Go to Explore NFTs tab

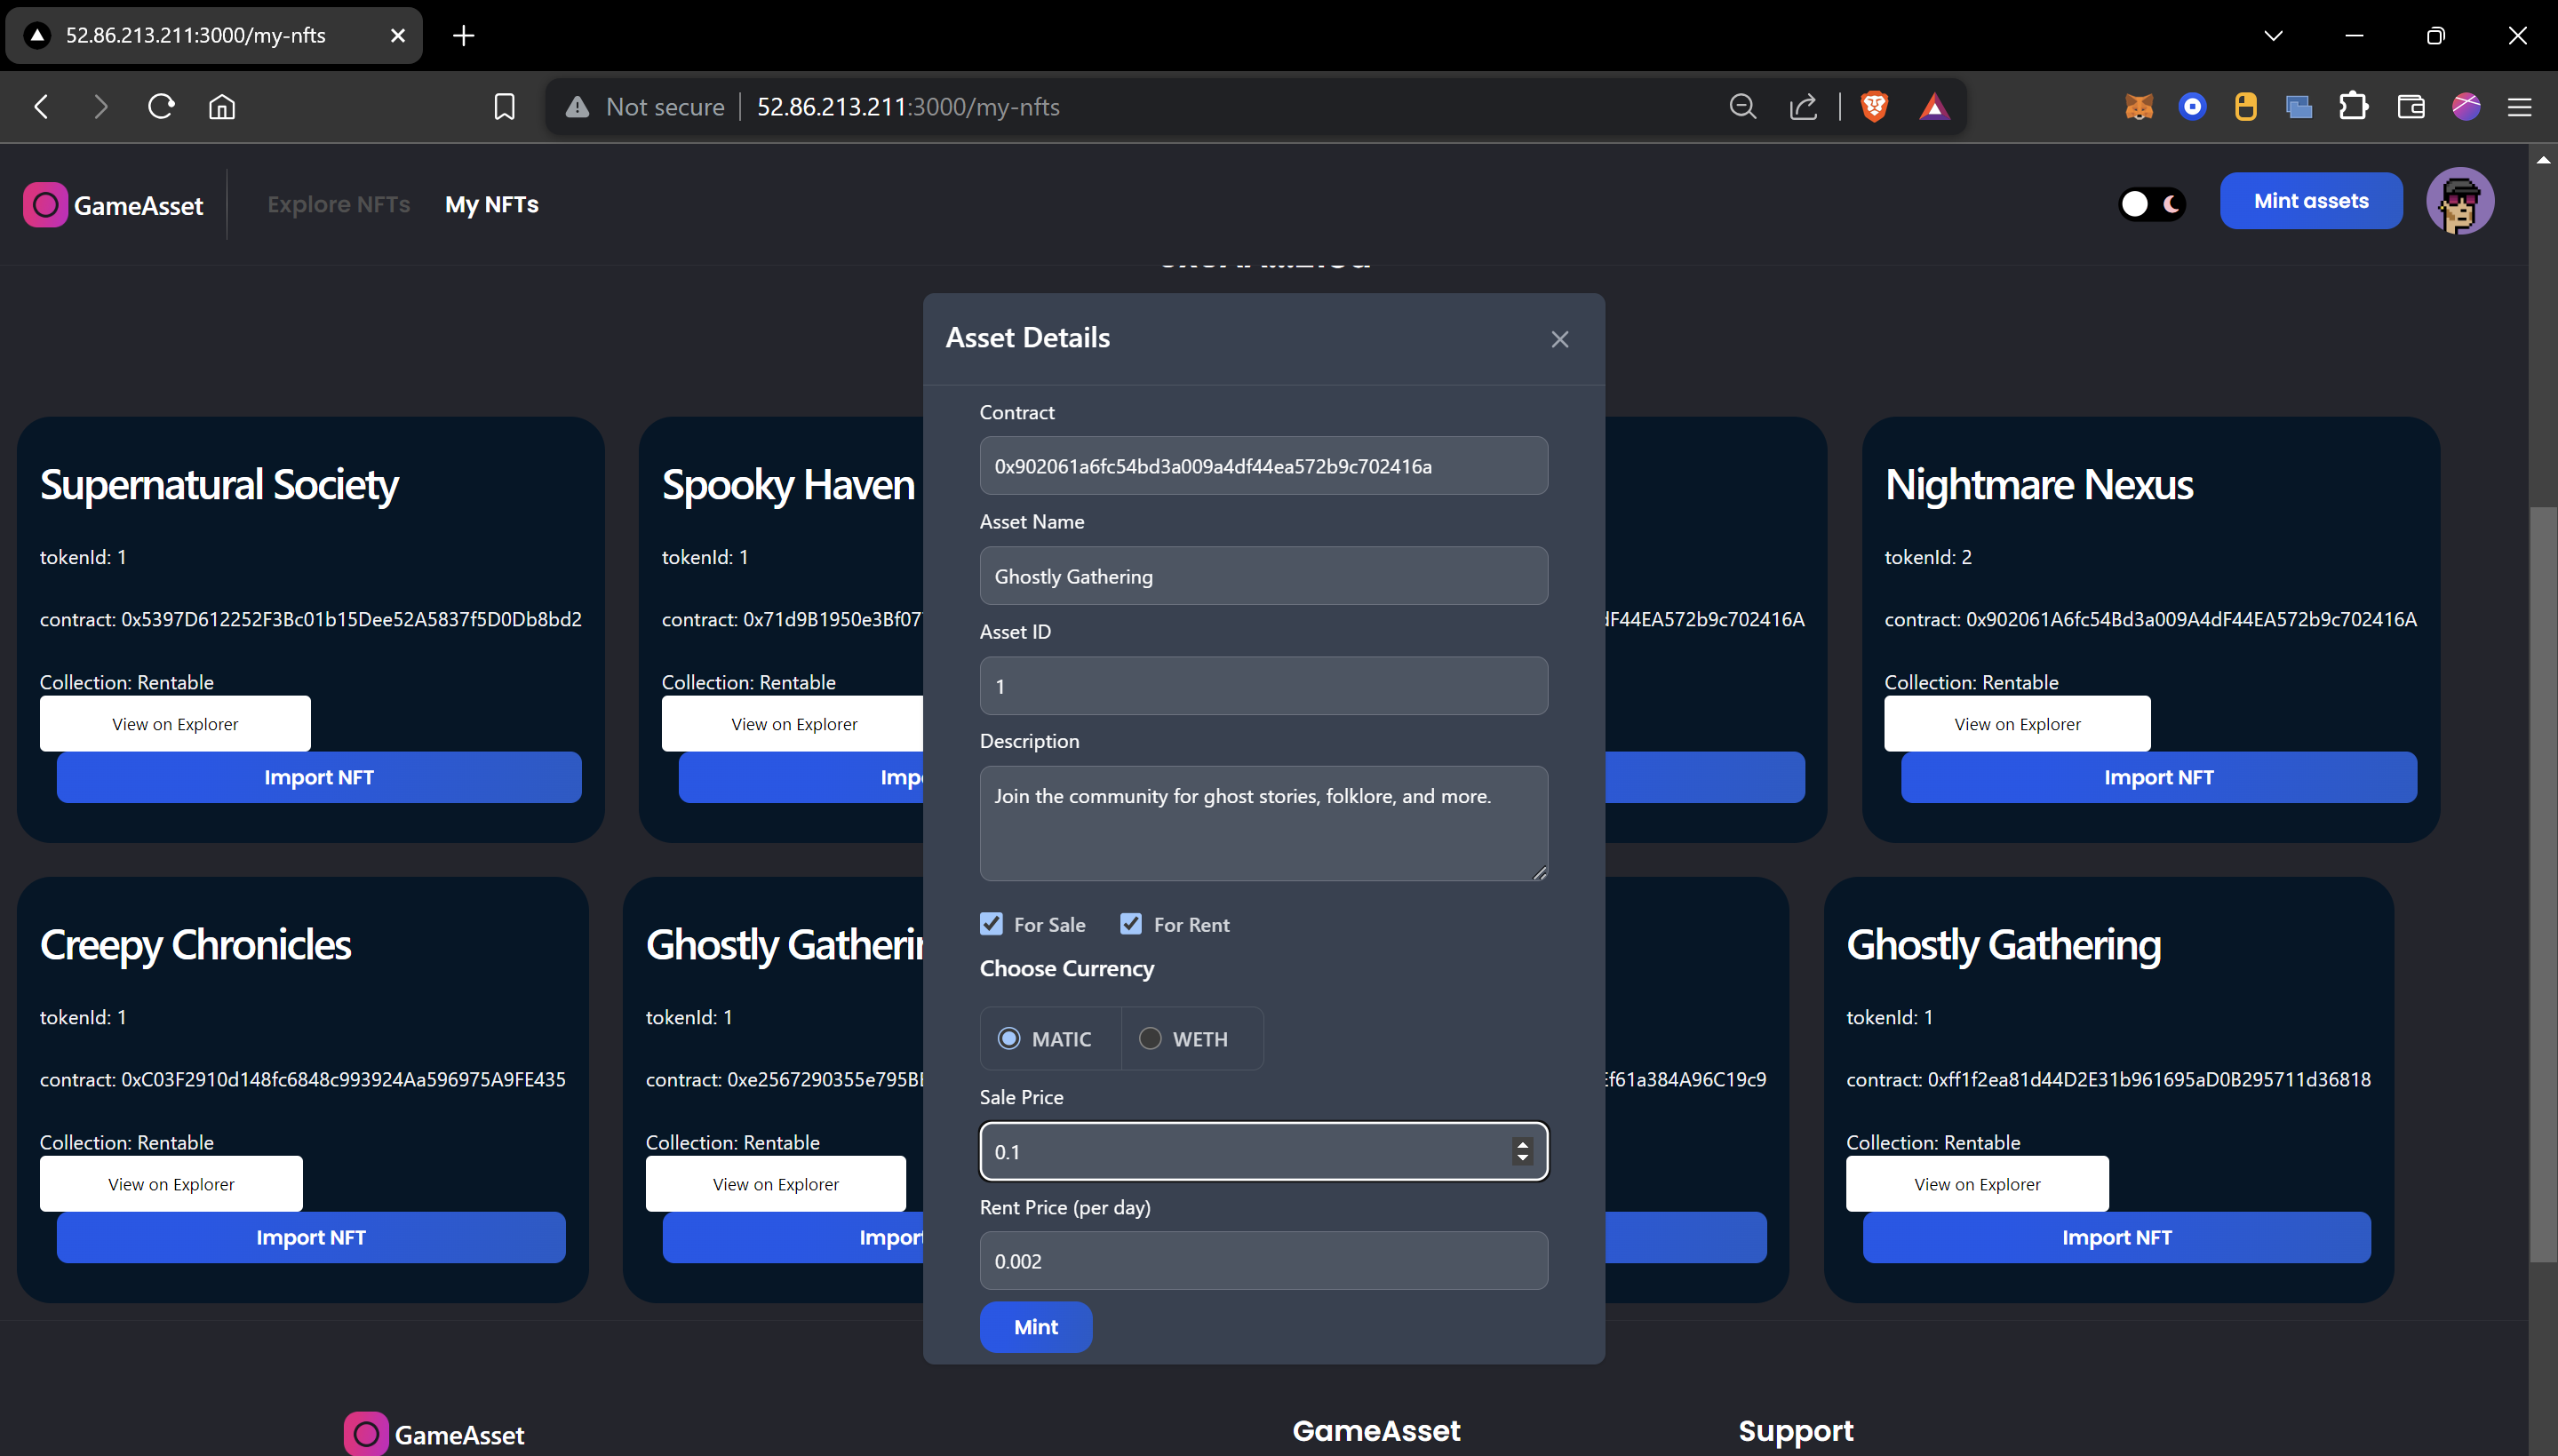pos(338,204)
